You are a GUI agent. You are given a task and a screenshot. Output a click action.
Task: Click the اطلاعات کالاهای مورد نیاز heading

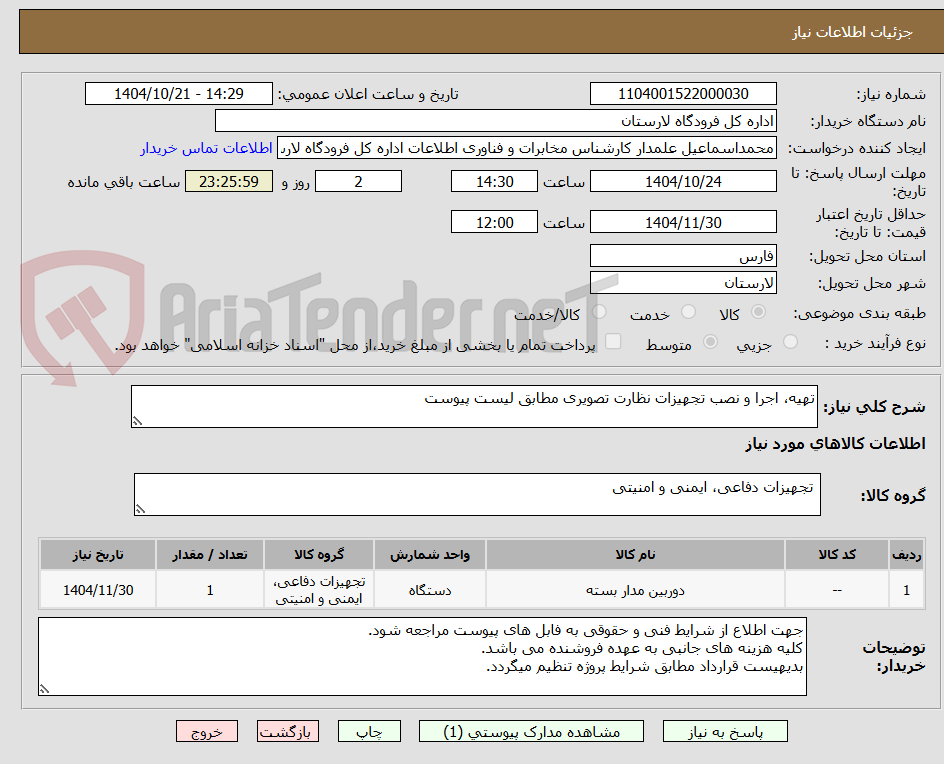click(836, 444)
